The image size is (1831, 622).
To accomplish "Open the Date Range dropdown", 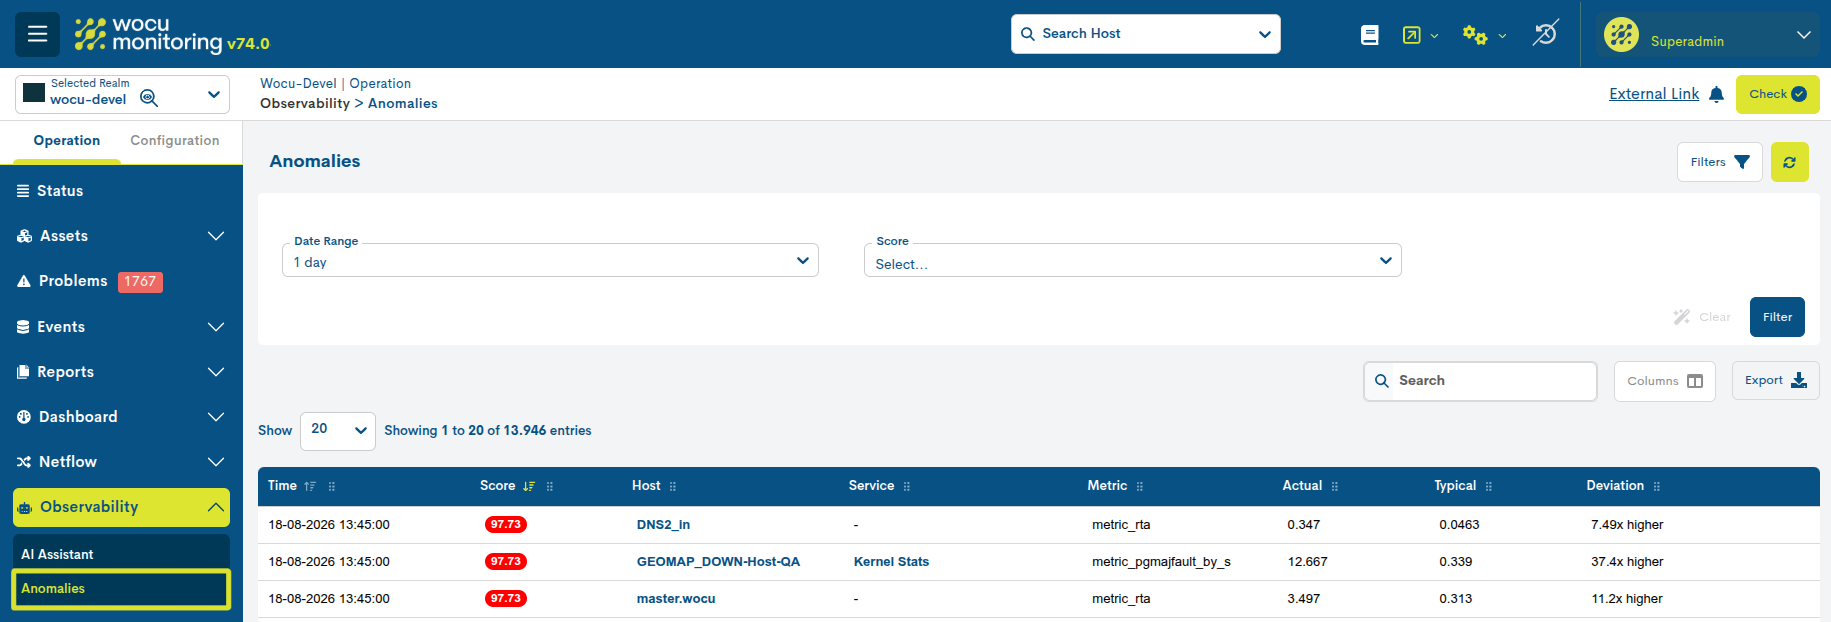I will tap(550, 260).
